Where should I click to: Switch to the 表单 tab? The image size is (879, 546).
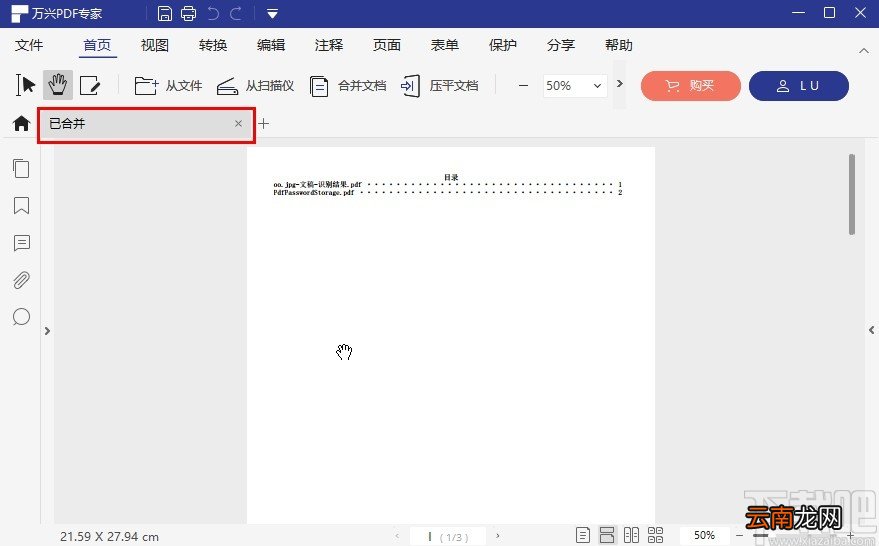point(445,45)
